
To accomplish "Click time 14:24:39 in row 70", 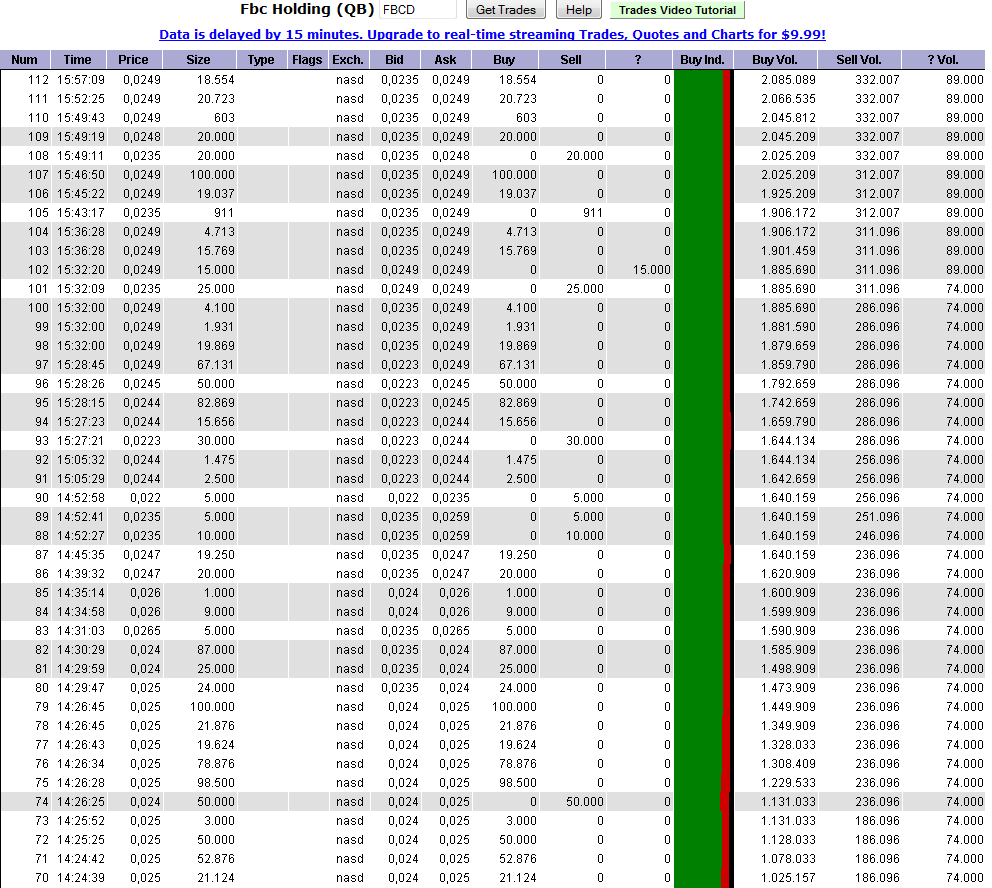I will pos(81,877).
